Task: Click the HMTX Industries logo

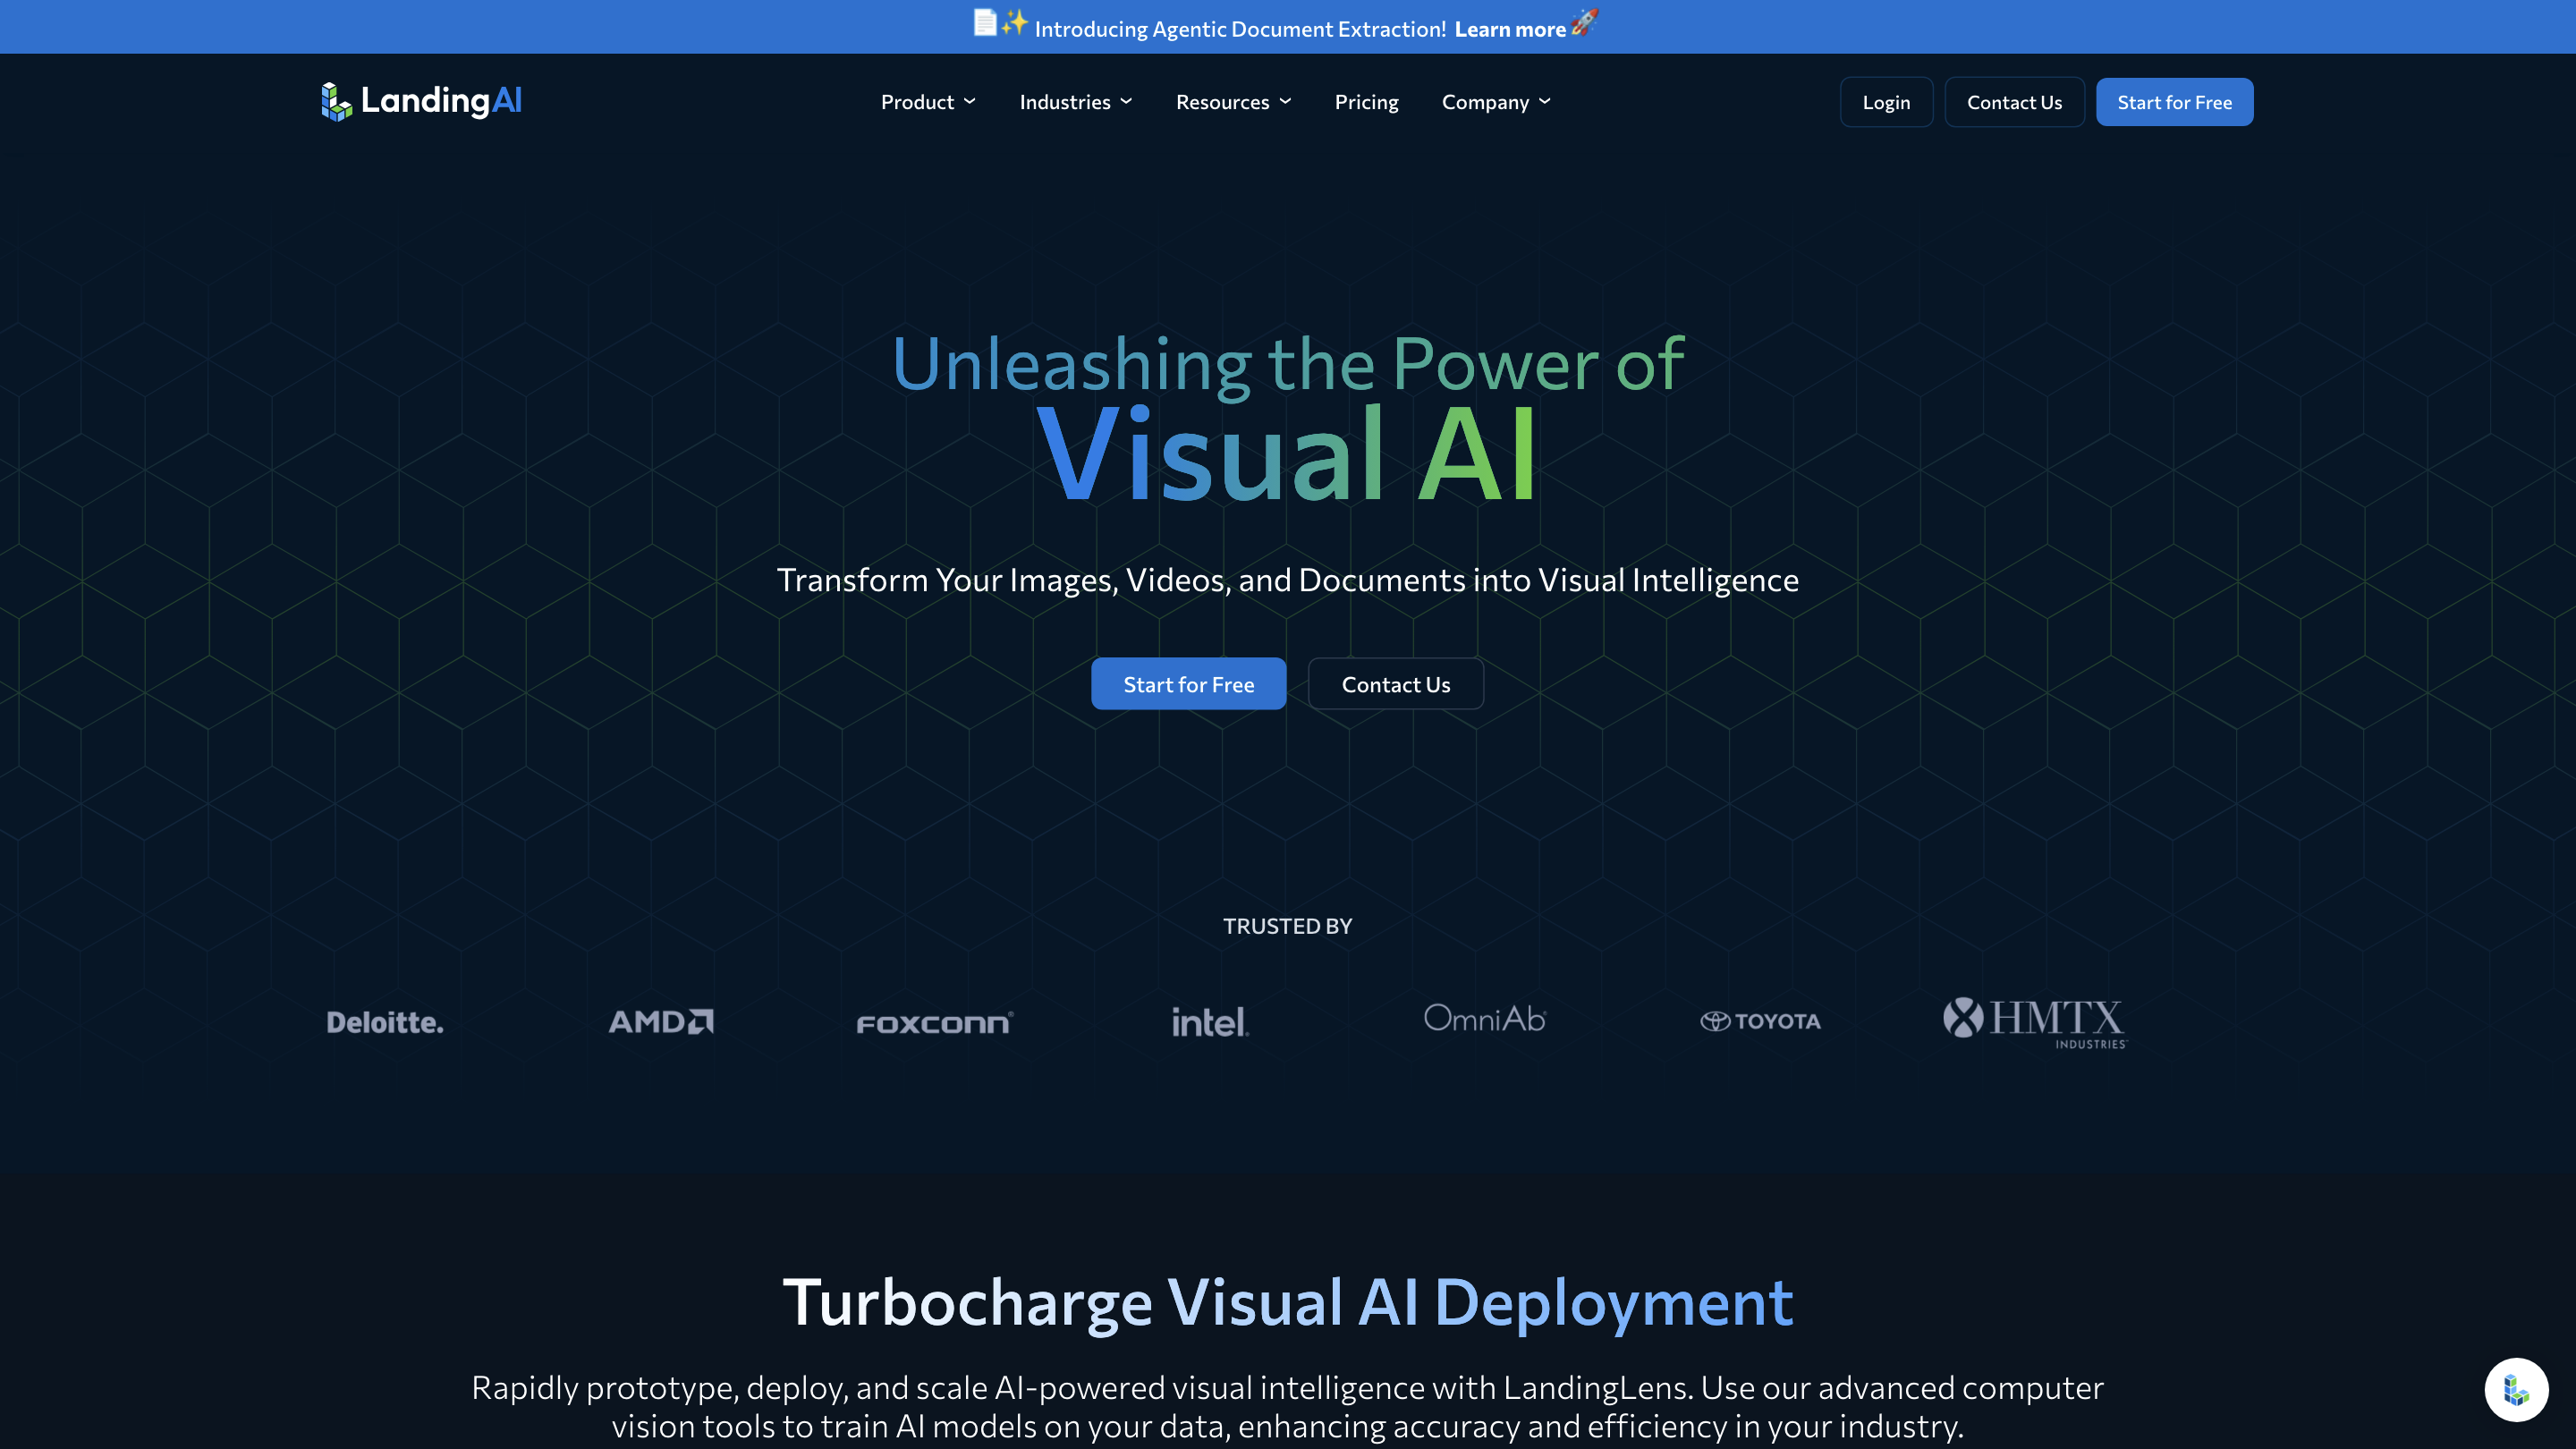Action: click(2035, 1022)
